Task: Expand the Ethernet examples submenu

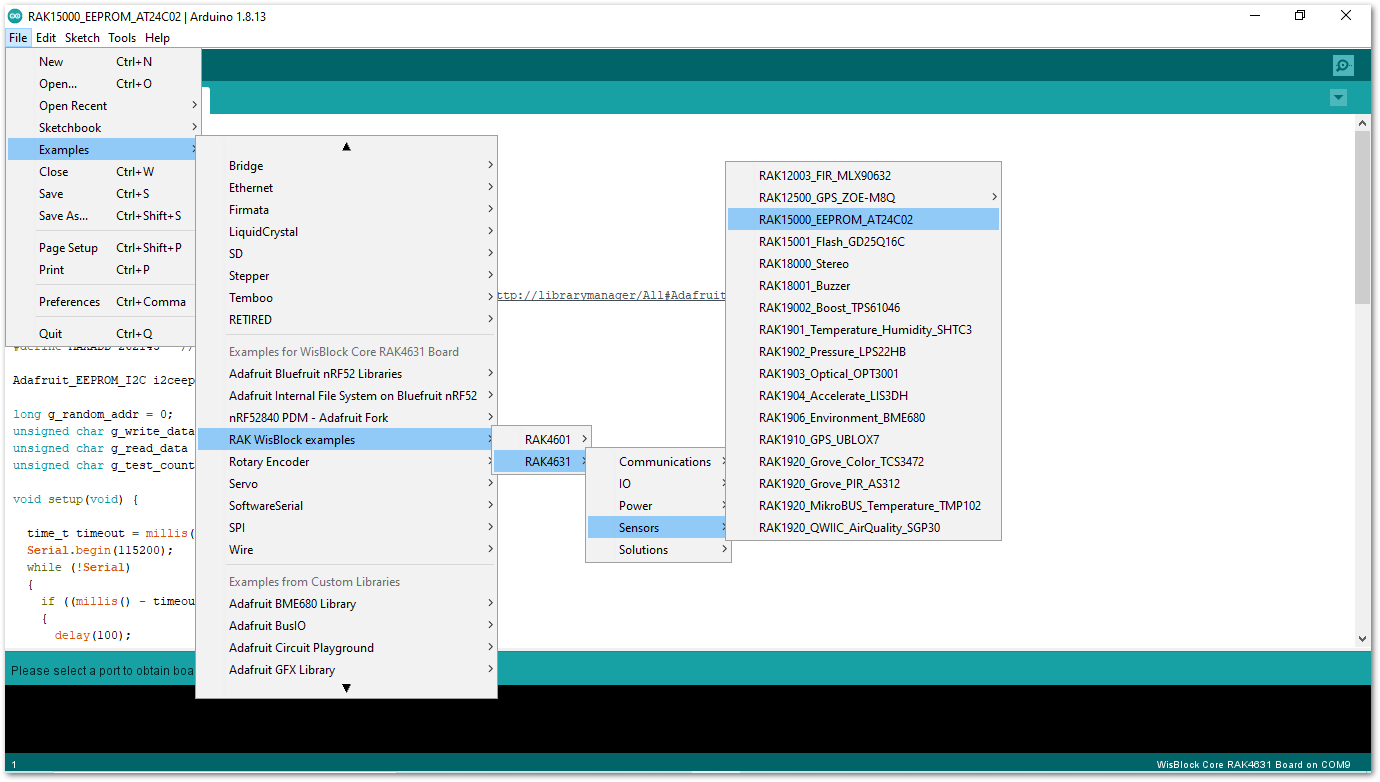Action: 346,188
